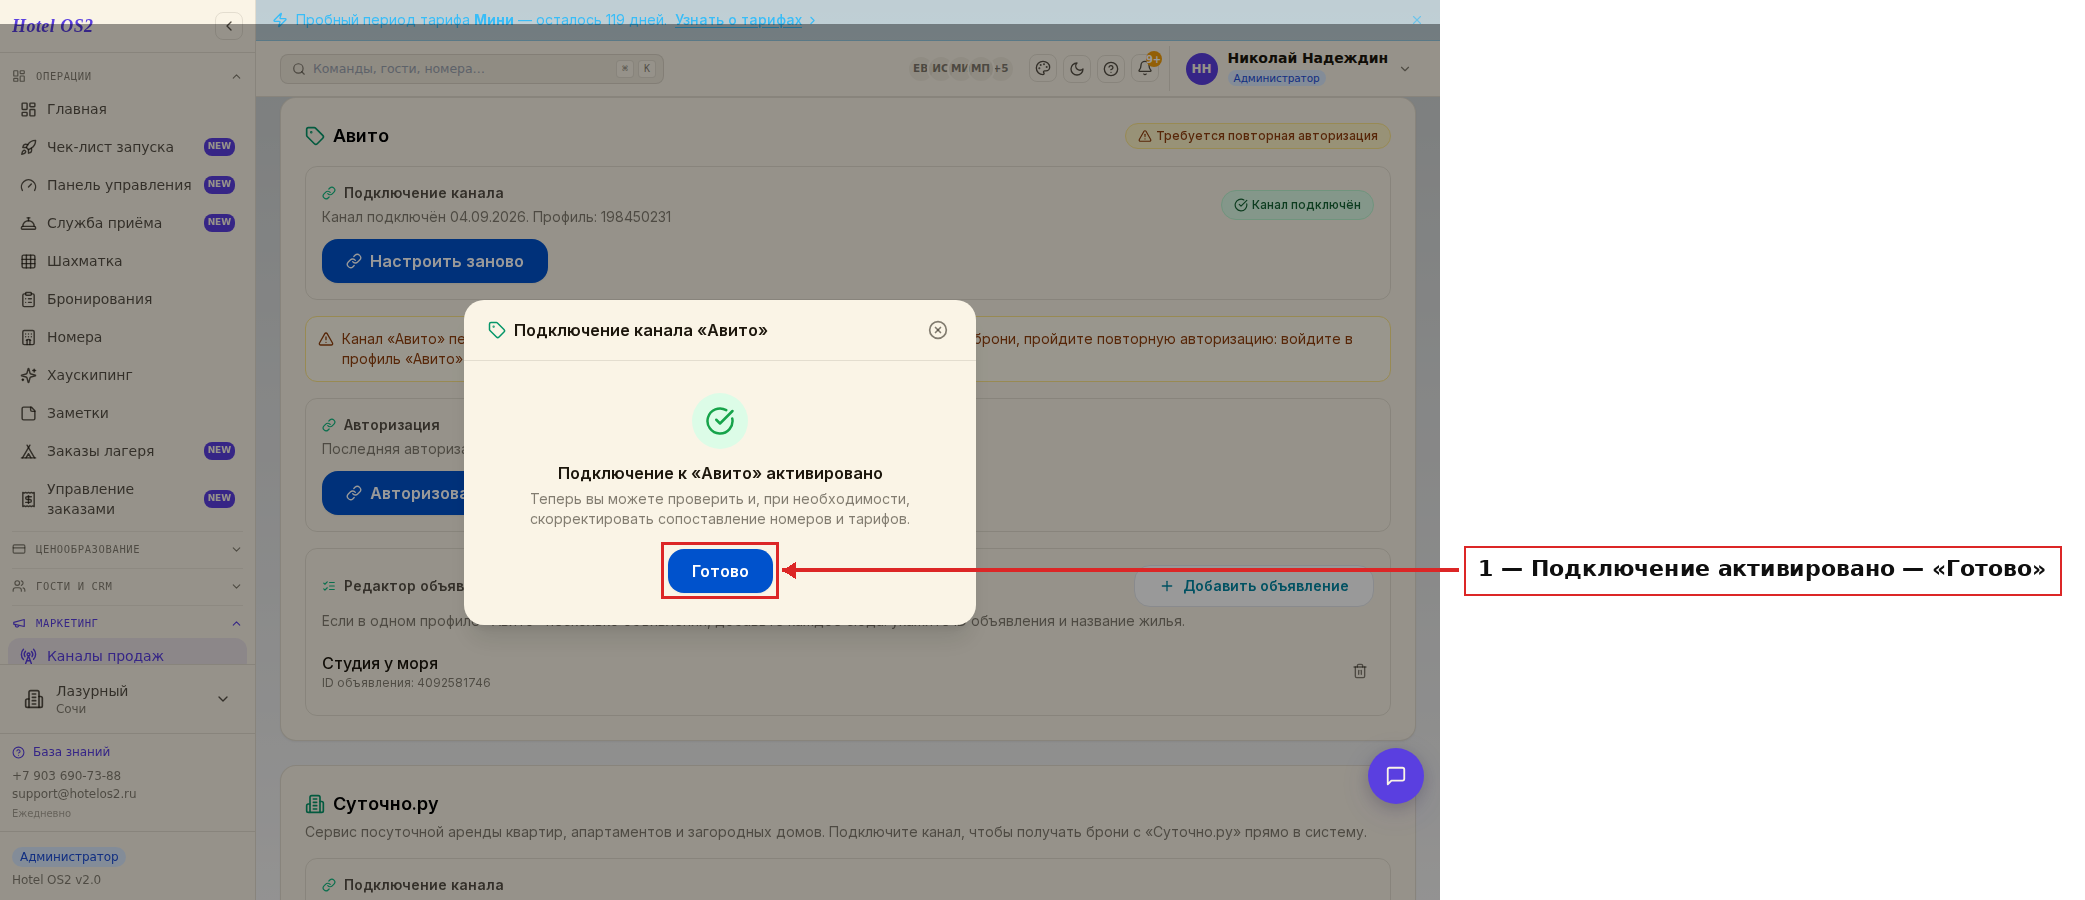Viewport: 2085px width, 900px height.
Task: Collapse the МАРКЕТИНГ section
Action: pos(127,623)
